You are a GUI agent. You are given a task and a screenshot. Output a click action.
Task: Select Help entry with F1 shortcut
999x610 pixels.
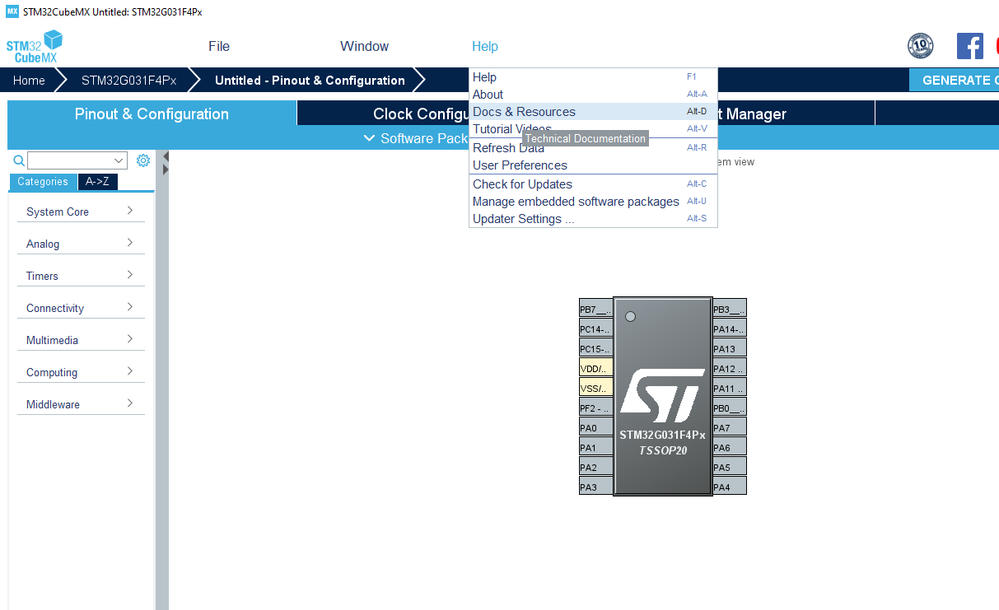pyautogui.click(x=593, y=77)
